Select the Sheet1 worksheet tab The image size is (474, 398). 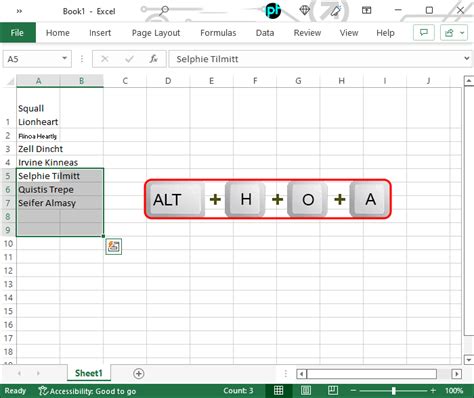[89, 373]
